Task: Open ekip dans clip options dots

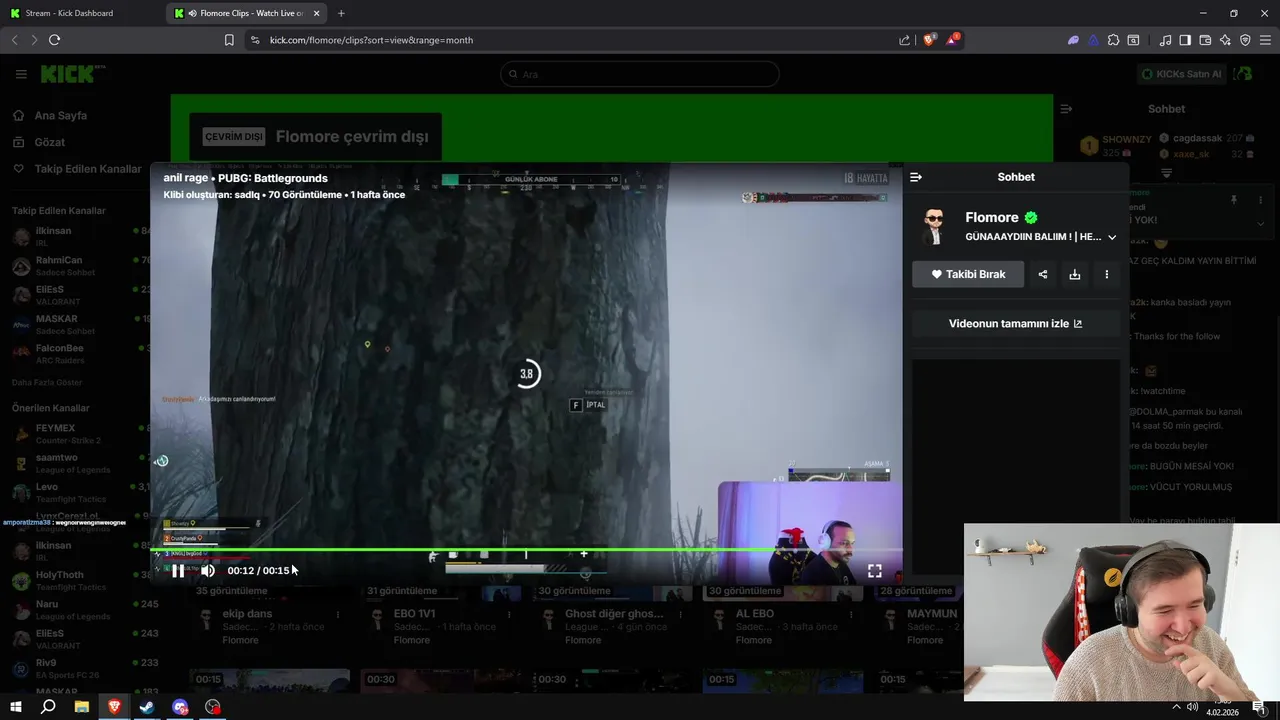Action: 338,614
